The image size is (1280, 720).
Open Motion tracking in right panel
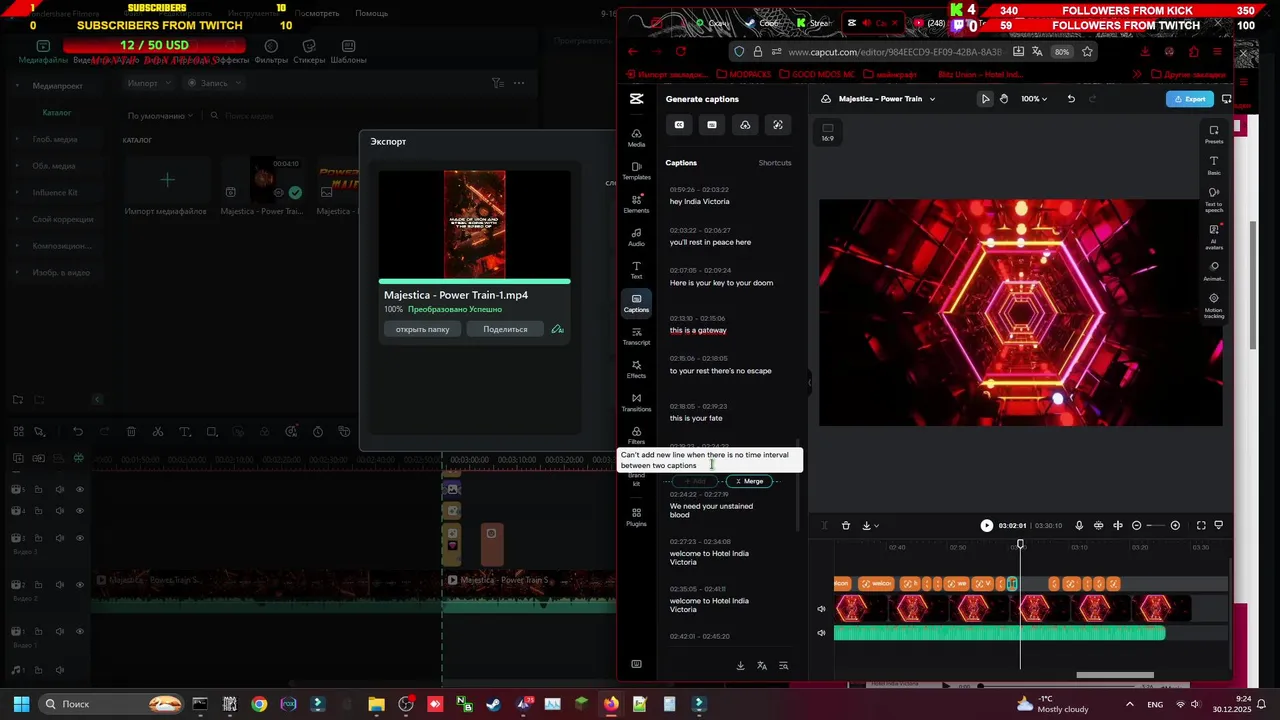(1214, 305)
